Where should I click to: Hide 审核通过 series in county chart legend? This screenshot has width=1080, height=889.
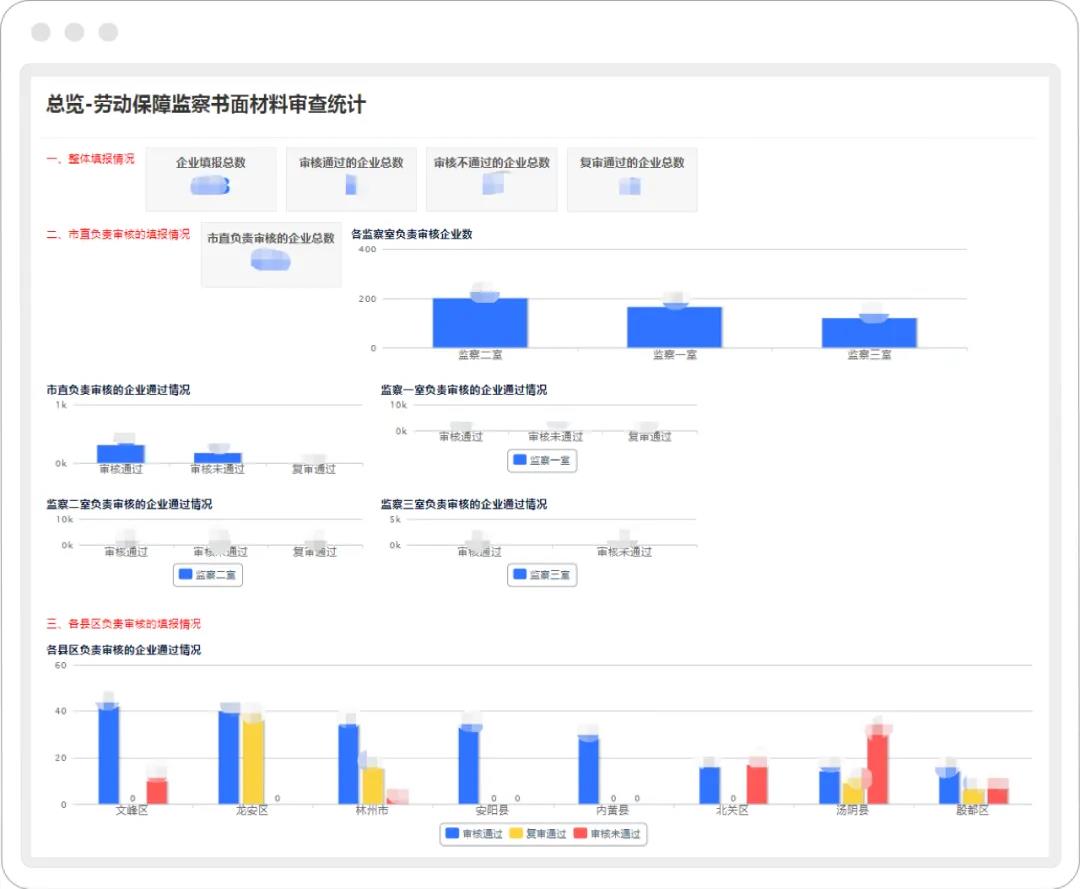point(474,833)
